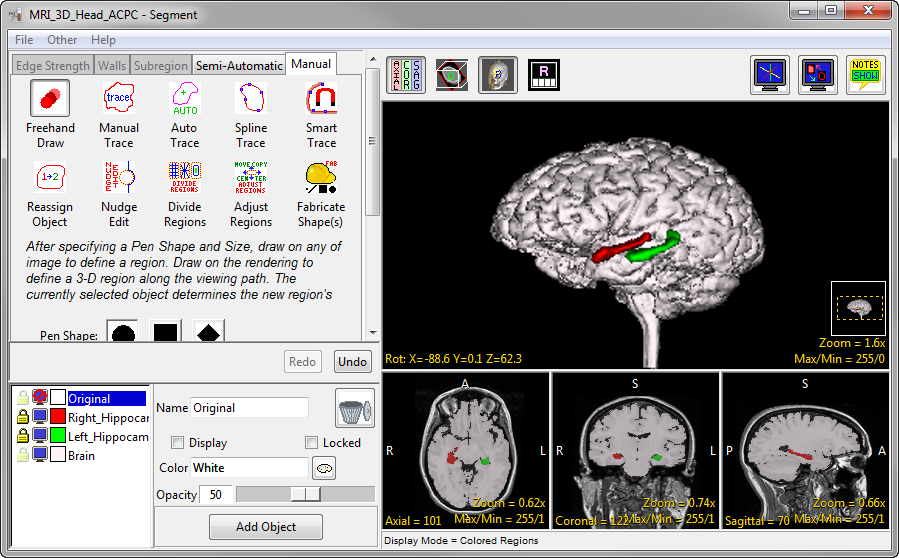
Task: Click the red swatch of Right_Hippocampus
Action: point(58,417)
